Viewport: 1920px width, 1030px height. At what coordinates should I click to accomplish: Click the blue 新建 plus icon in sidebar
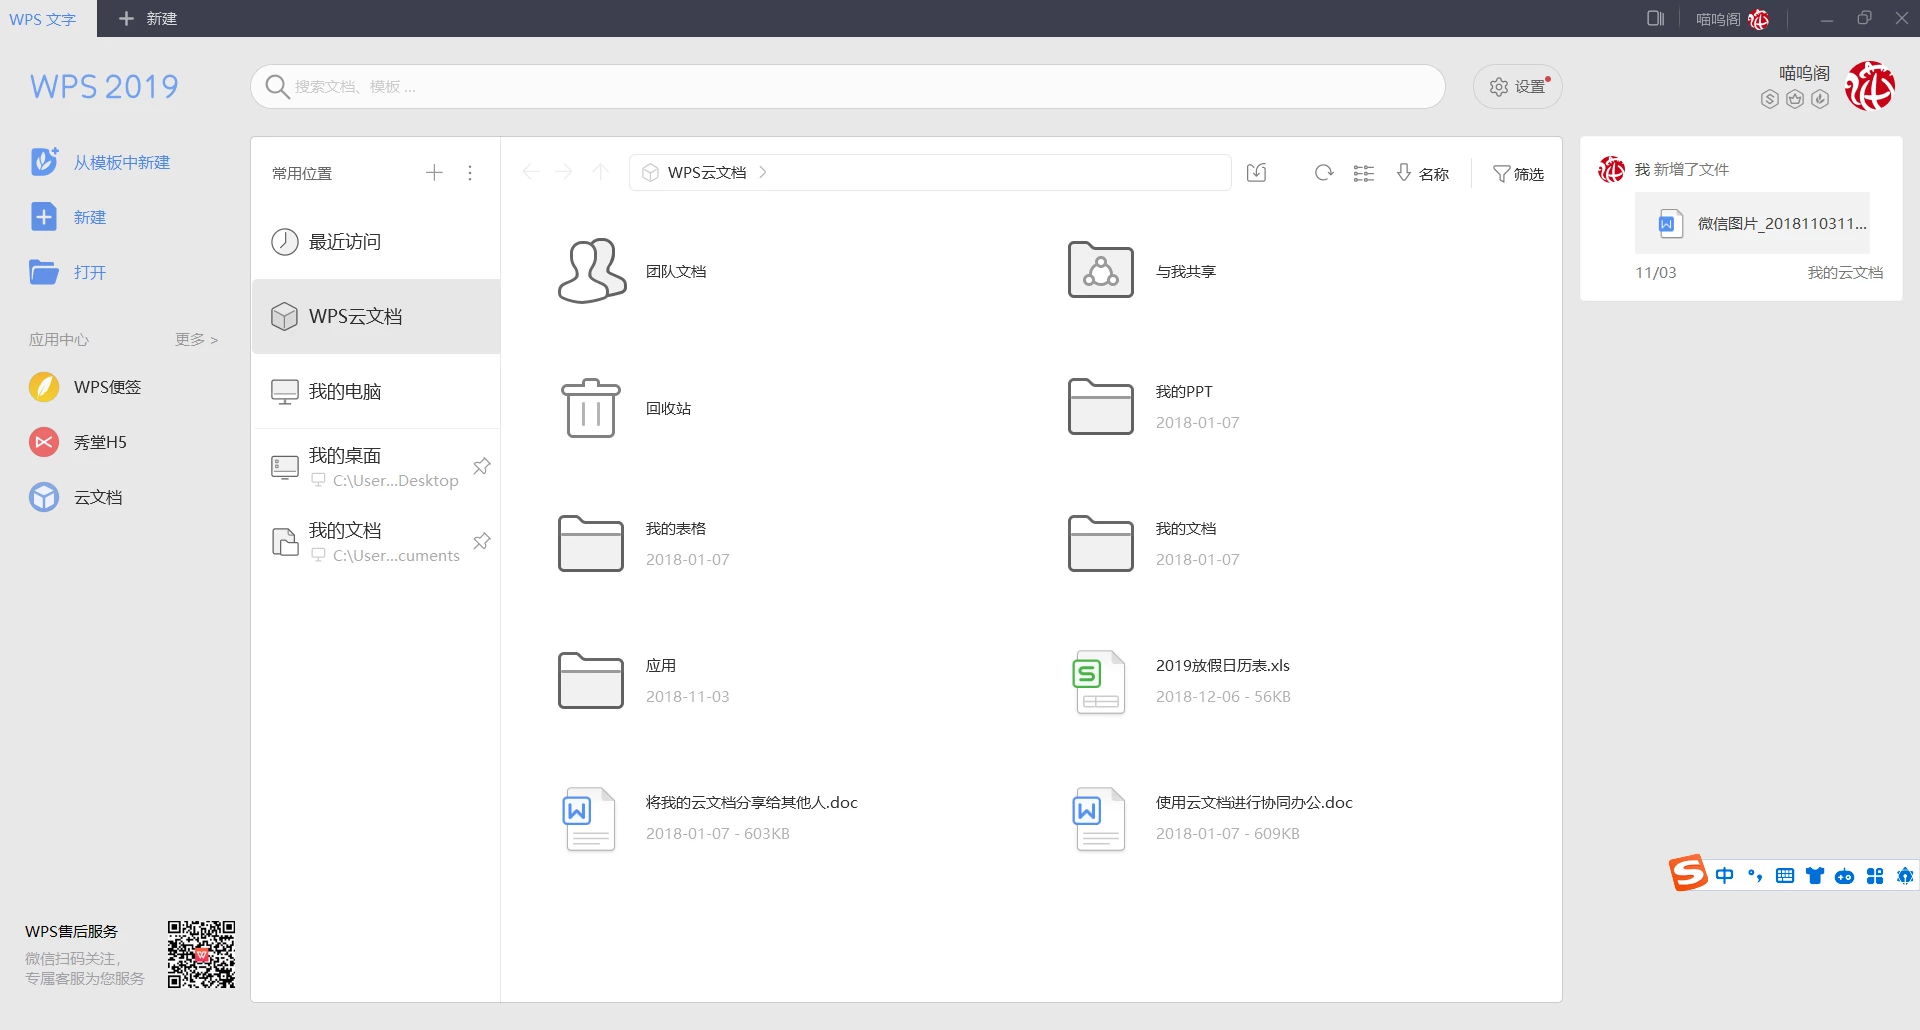pyautogui.click(x=44, y=217)
